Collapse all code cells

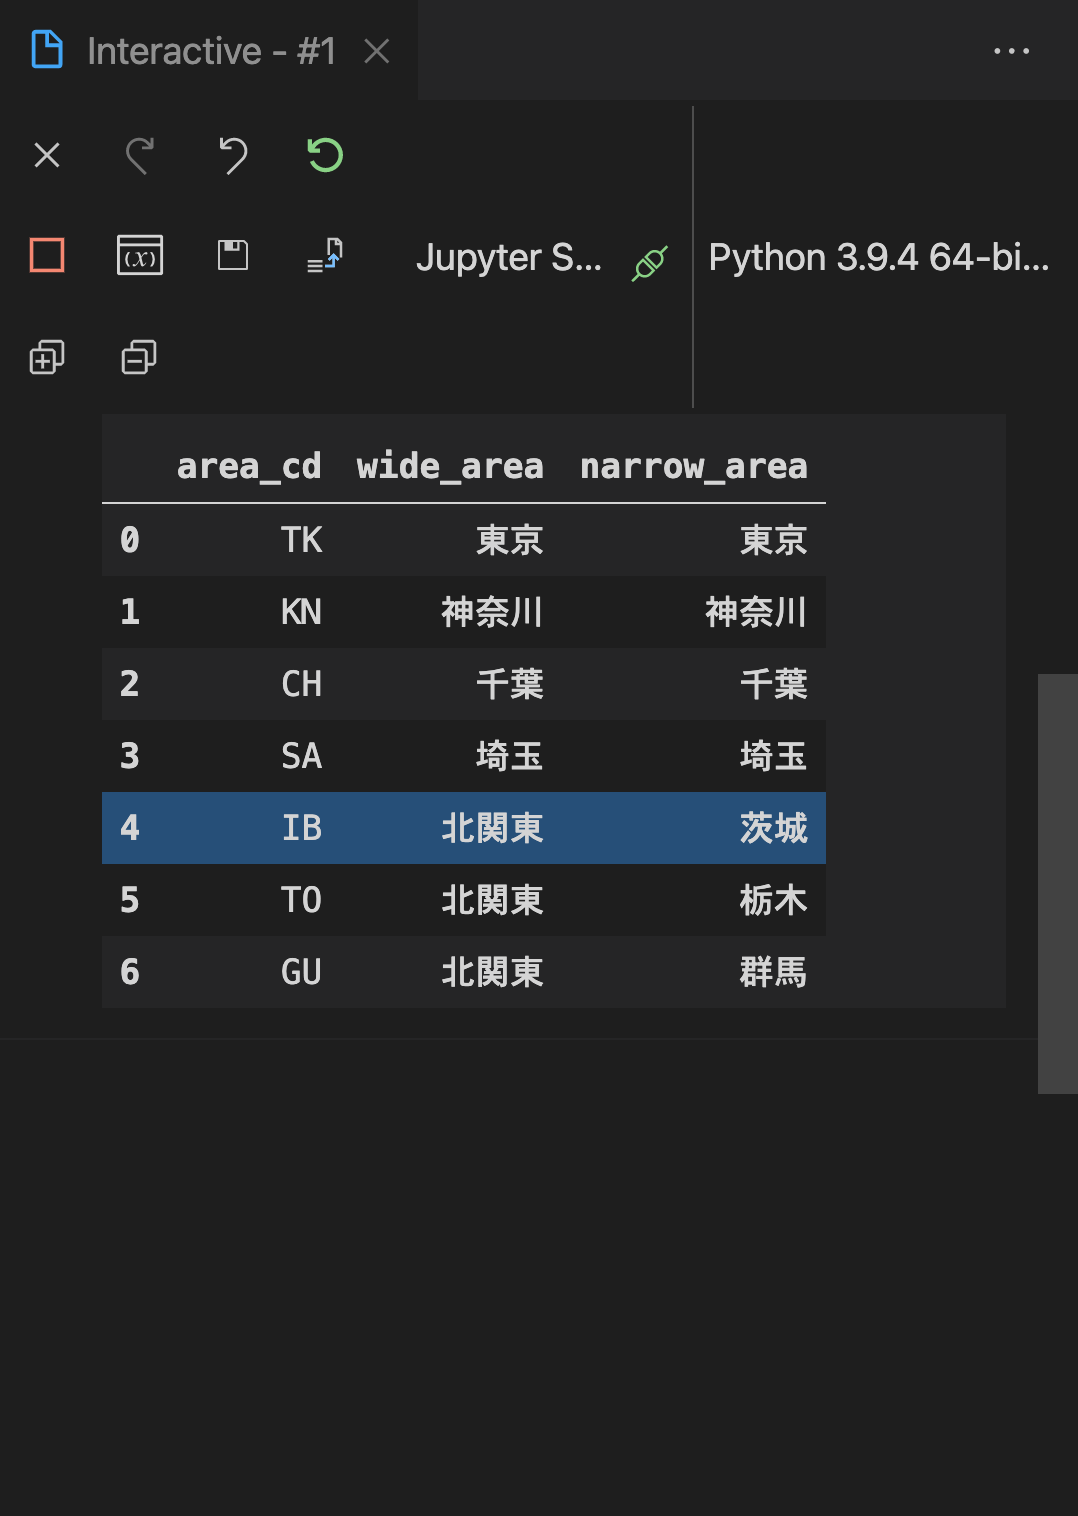137,358
